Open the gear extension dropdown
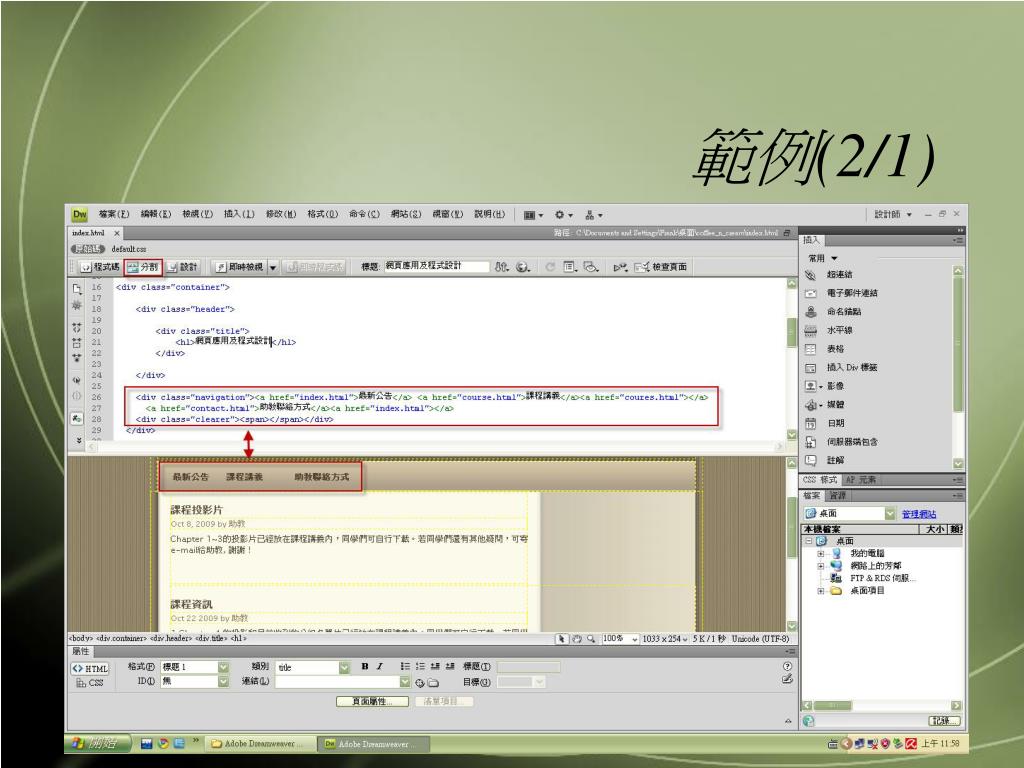Image resolution: width=1024 pixels, height=768 pixels. click(x=564, y=215)
